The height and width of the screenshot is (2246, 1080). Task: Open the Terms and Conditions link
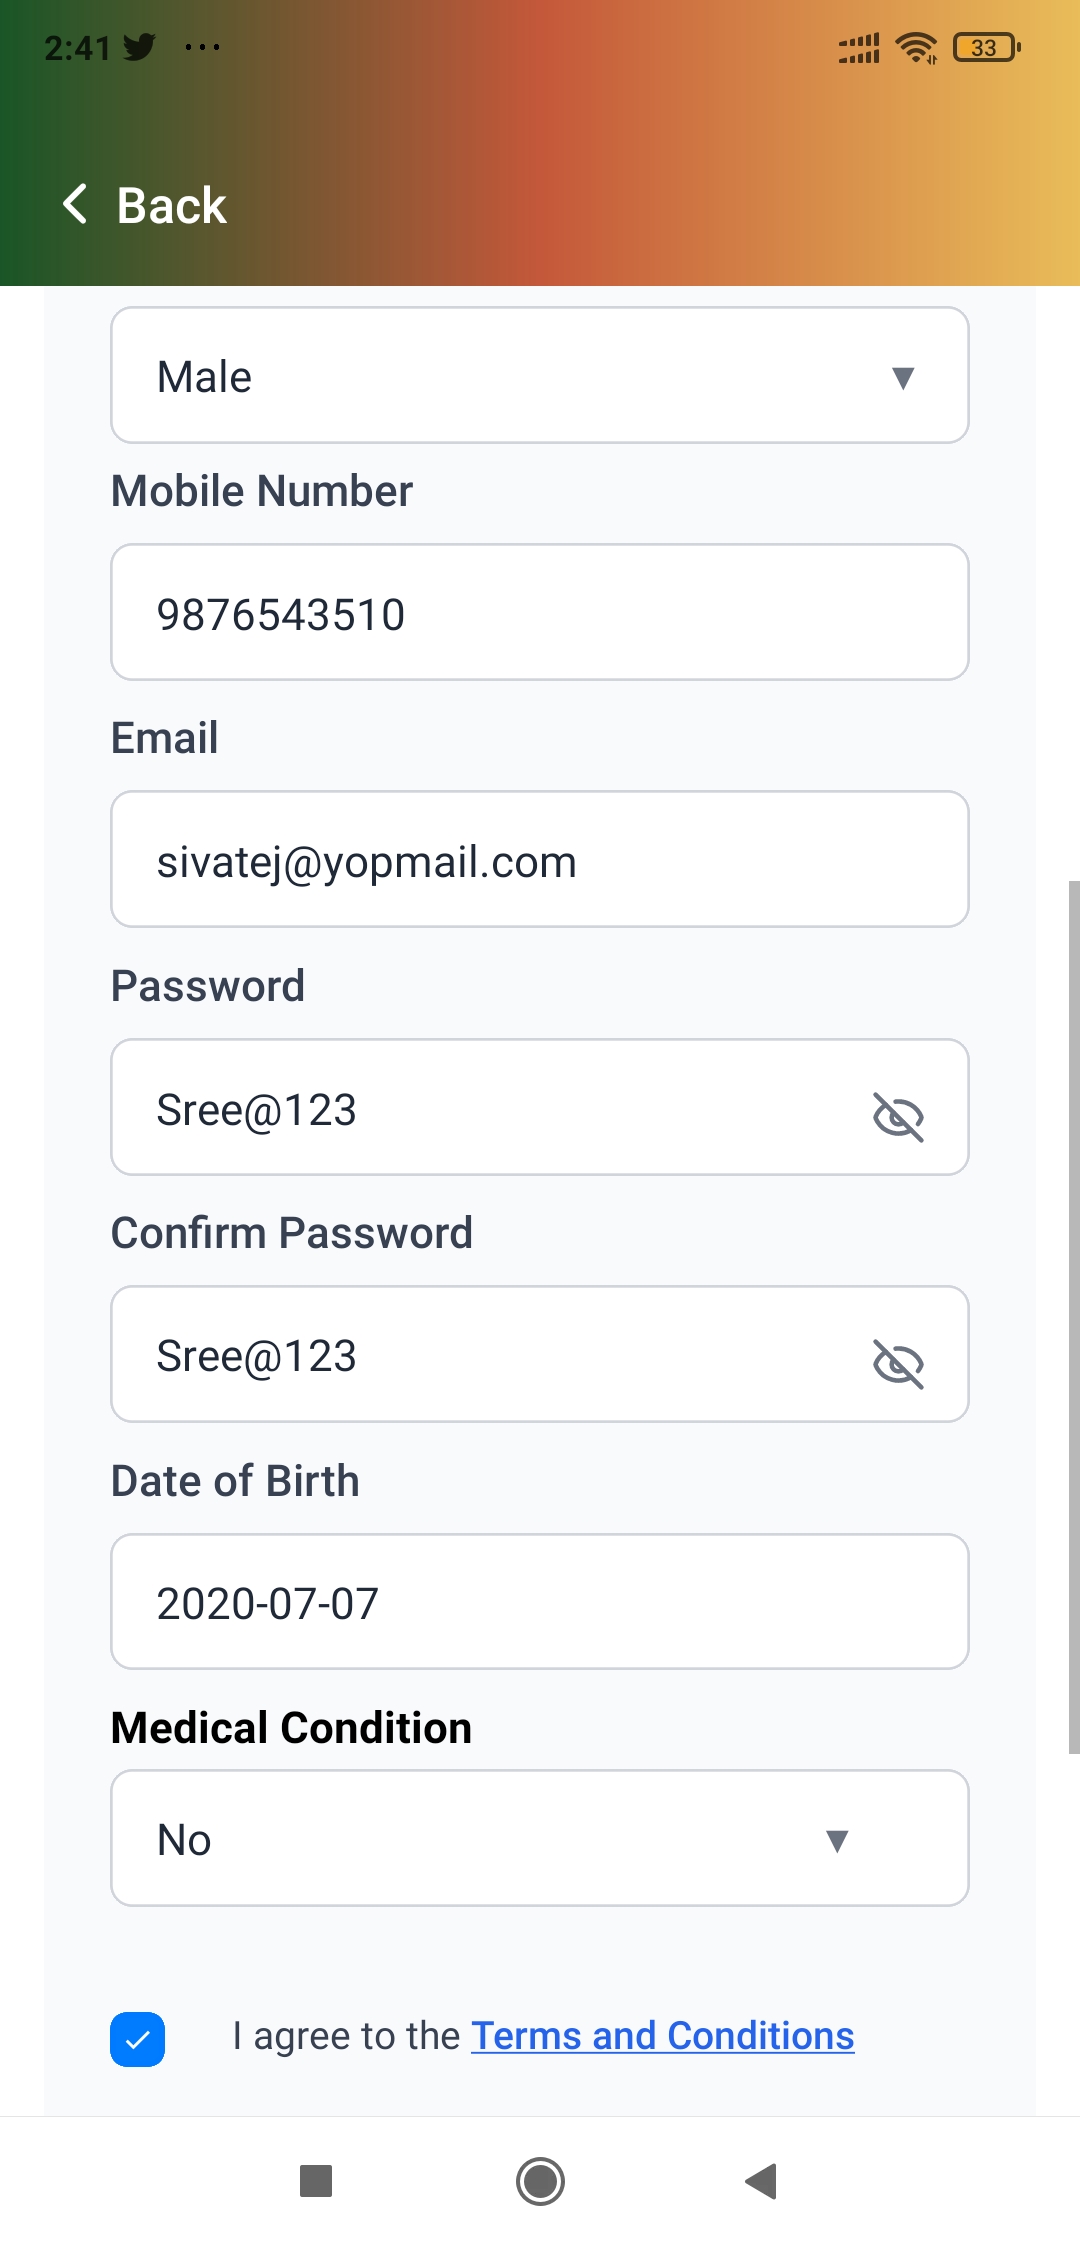tap(662, 2036)
